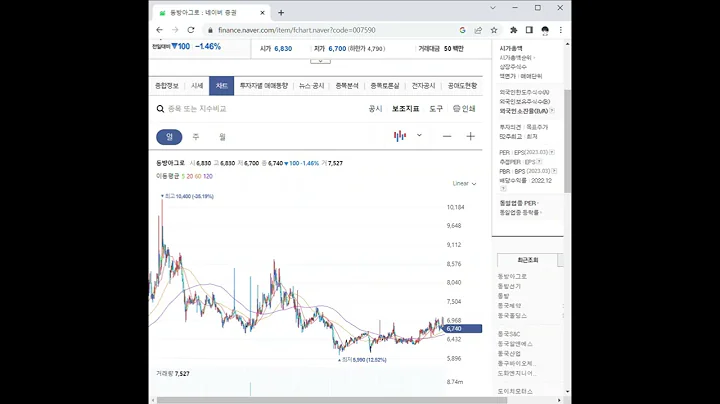Click the 20-day moving average label
The image size is (720, 404).
(x=190, y=176)
